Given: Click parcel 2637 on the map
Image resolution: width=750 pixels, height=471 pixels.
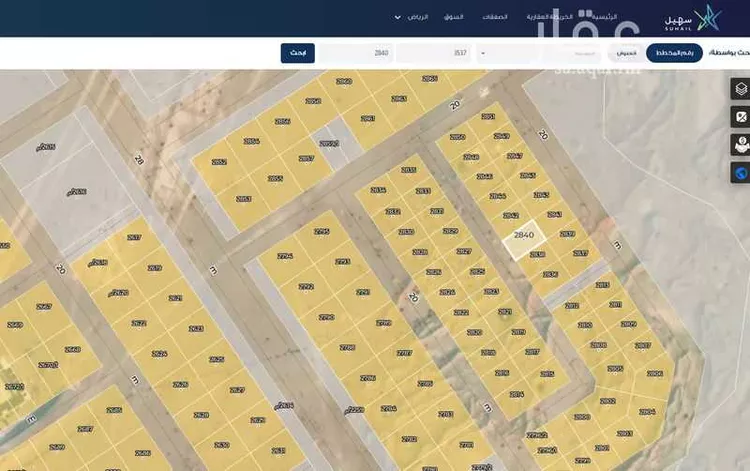Looking at the screenshot, I should (x=134, y=237).
